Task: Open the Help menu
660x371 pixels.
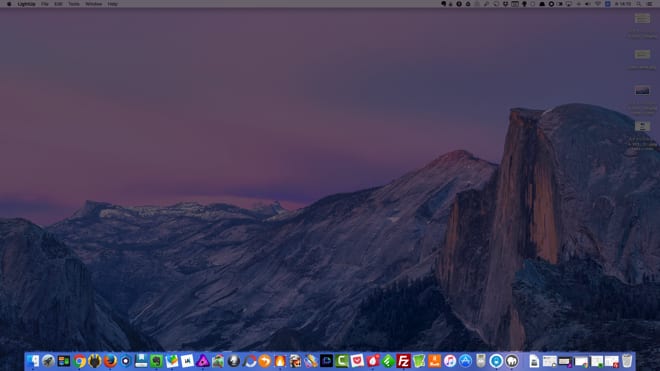Action: 112,4
